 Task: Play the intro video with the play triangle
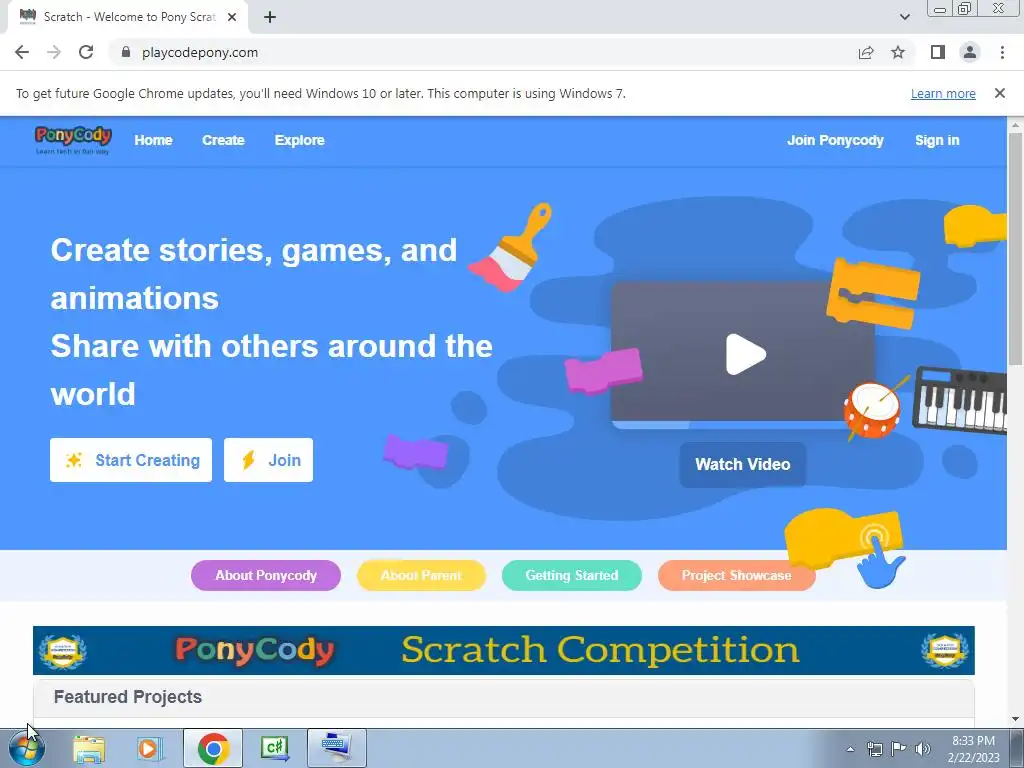click(745, 355)
